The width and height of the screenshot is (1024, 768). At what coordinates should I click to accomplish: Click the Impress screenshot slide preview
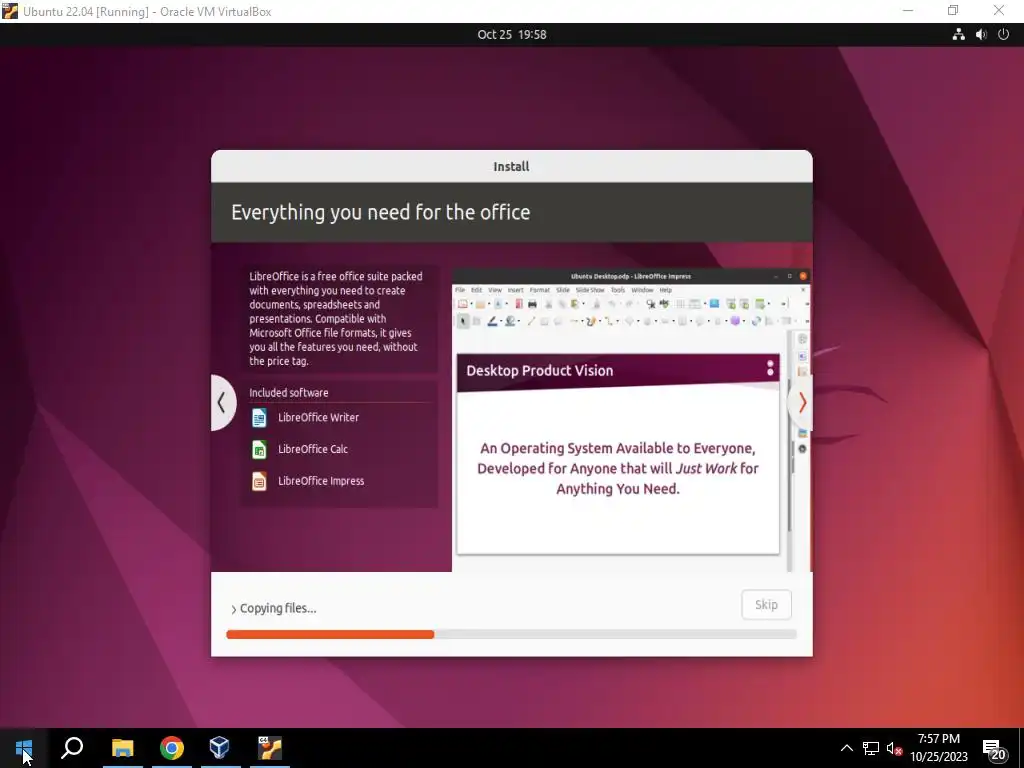pyautogui.click(x=618, y=454)
